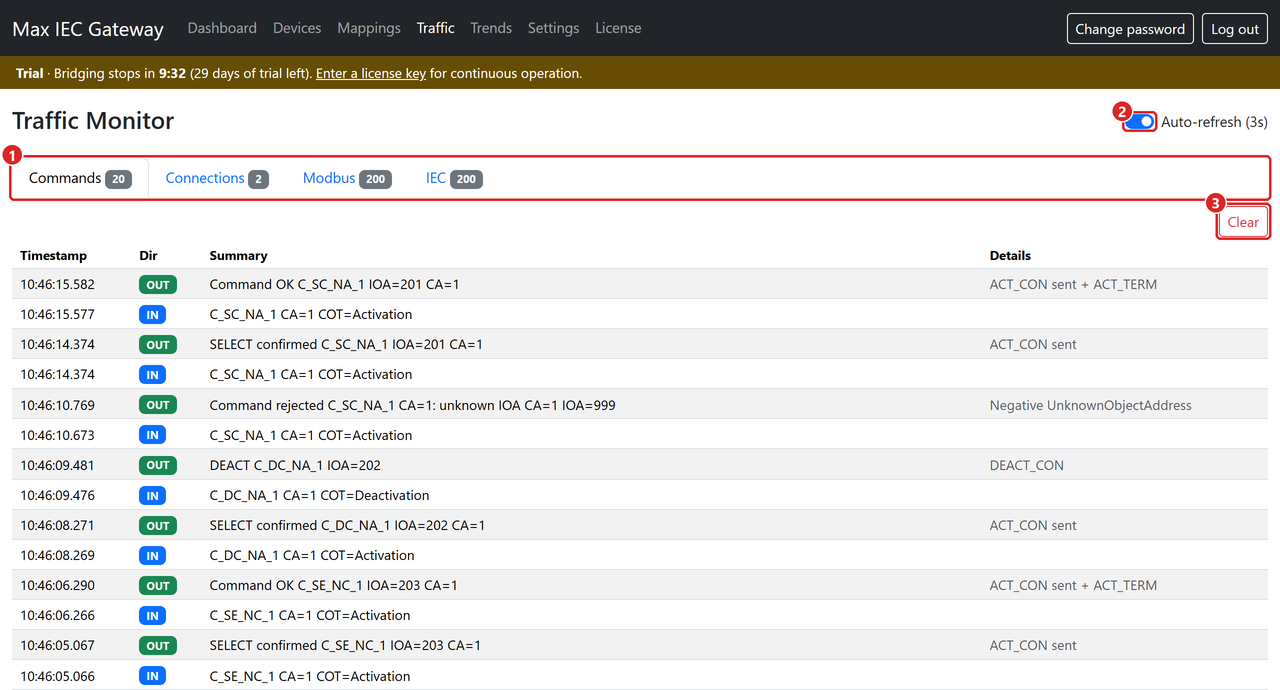Click 'SELECT confirmed C_SE_NC_1 IOA=203 CA=1'

coord(345,645)
